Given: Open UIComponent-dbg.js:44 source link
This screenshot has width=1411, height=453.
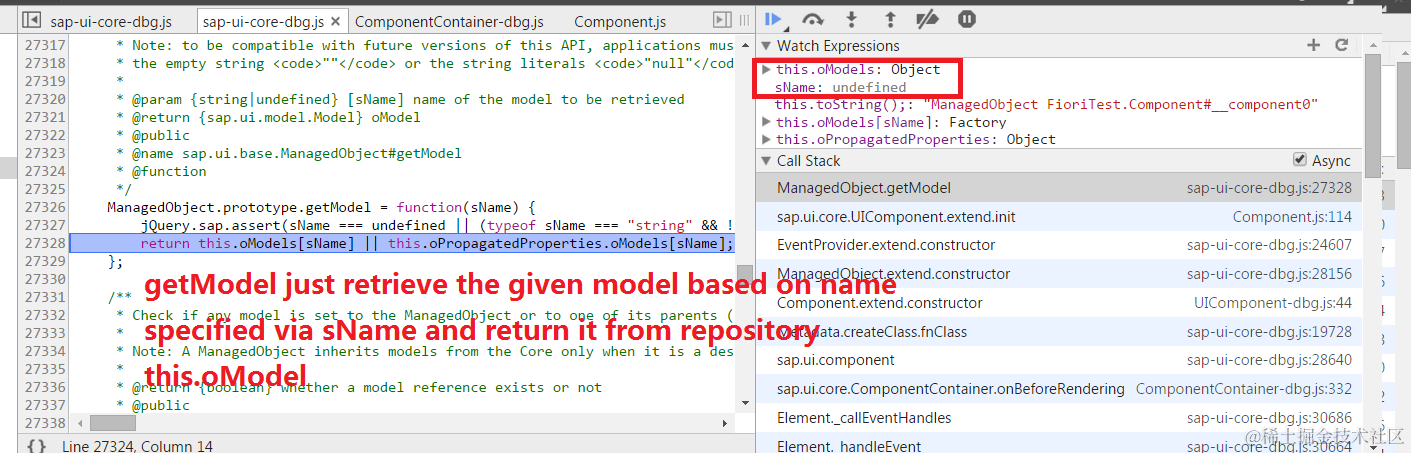Looking at the screenshot, I should (x=1273, y=303).
